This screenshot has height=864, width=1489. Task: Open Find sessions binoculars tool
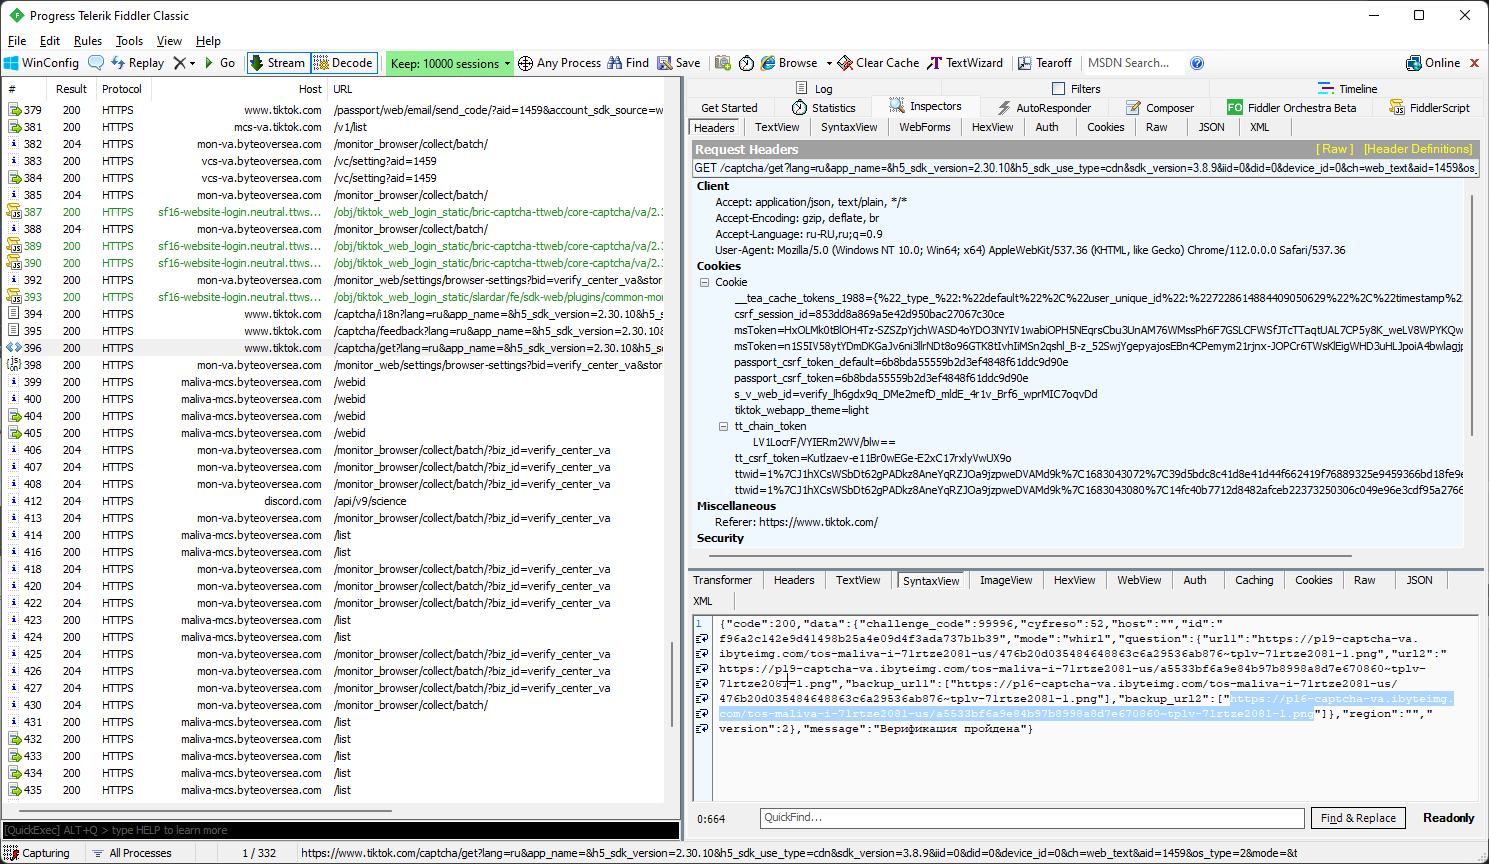pos(628,63)
